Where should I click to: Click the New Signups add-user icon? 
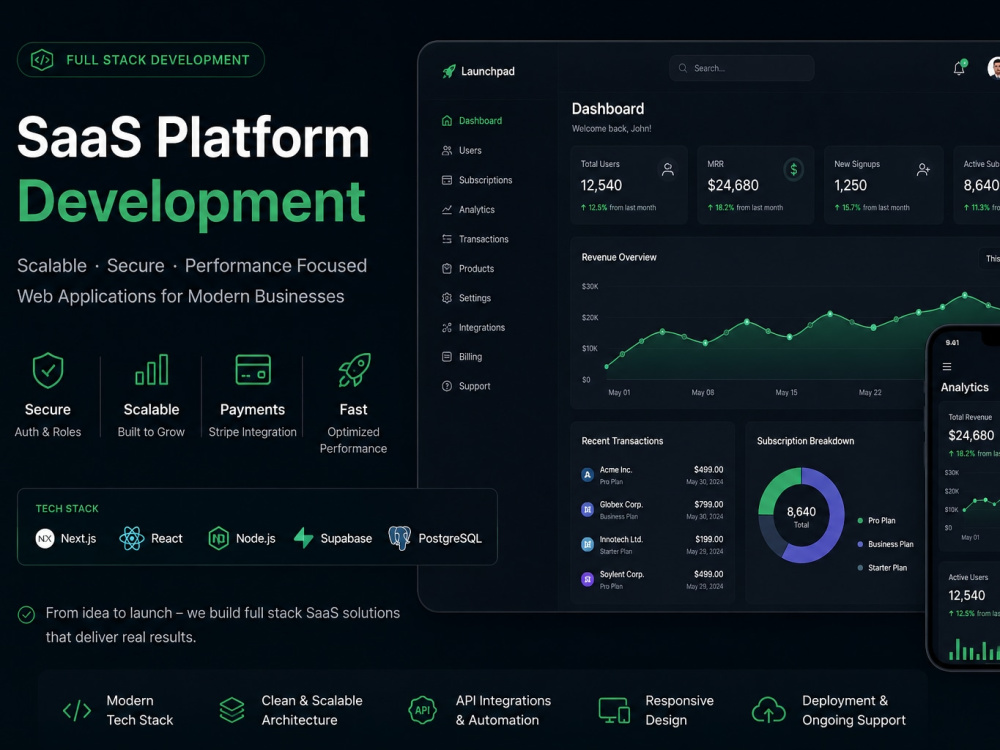click(x=923, y=169)
